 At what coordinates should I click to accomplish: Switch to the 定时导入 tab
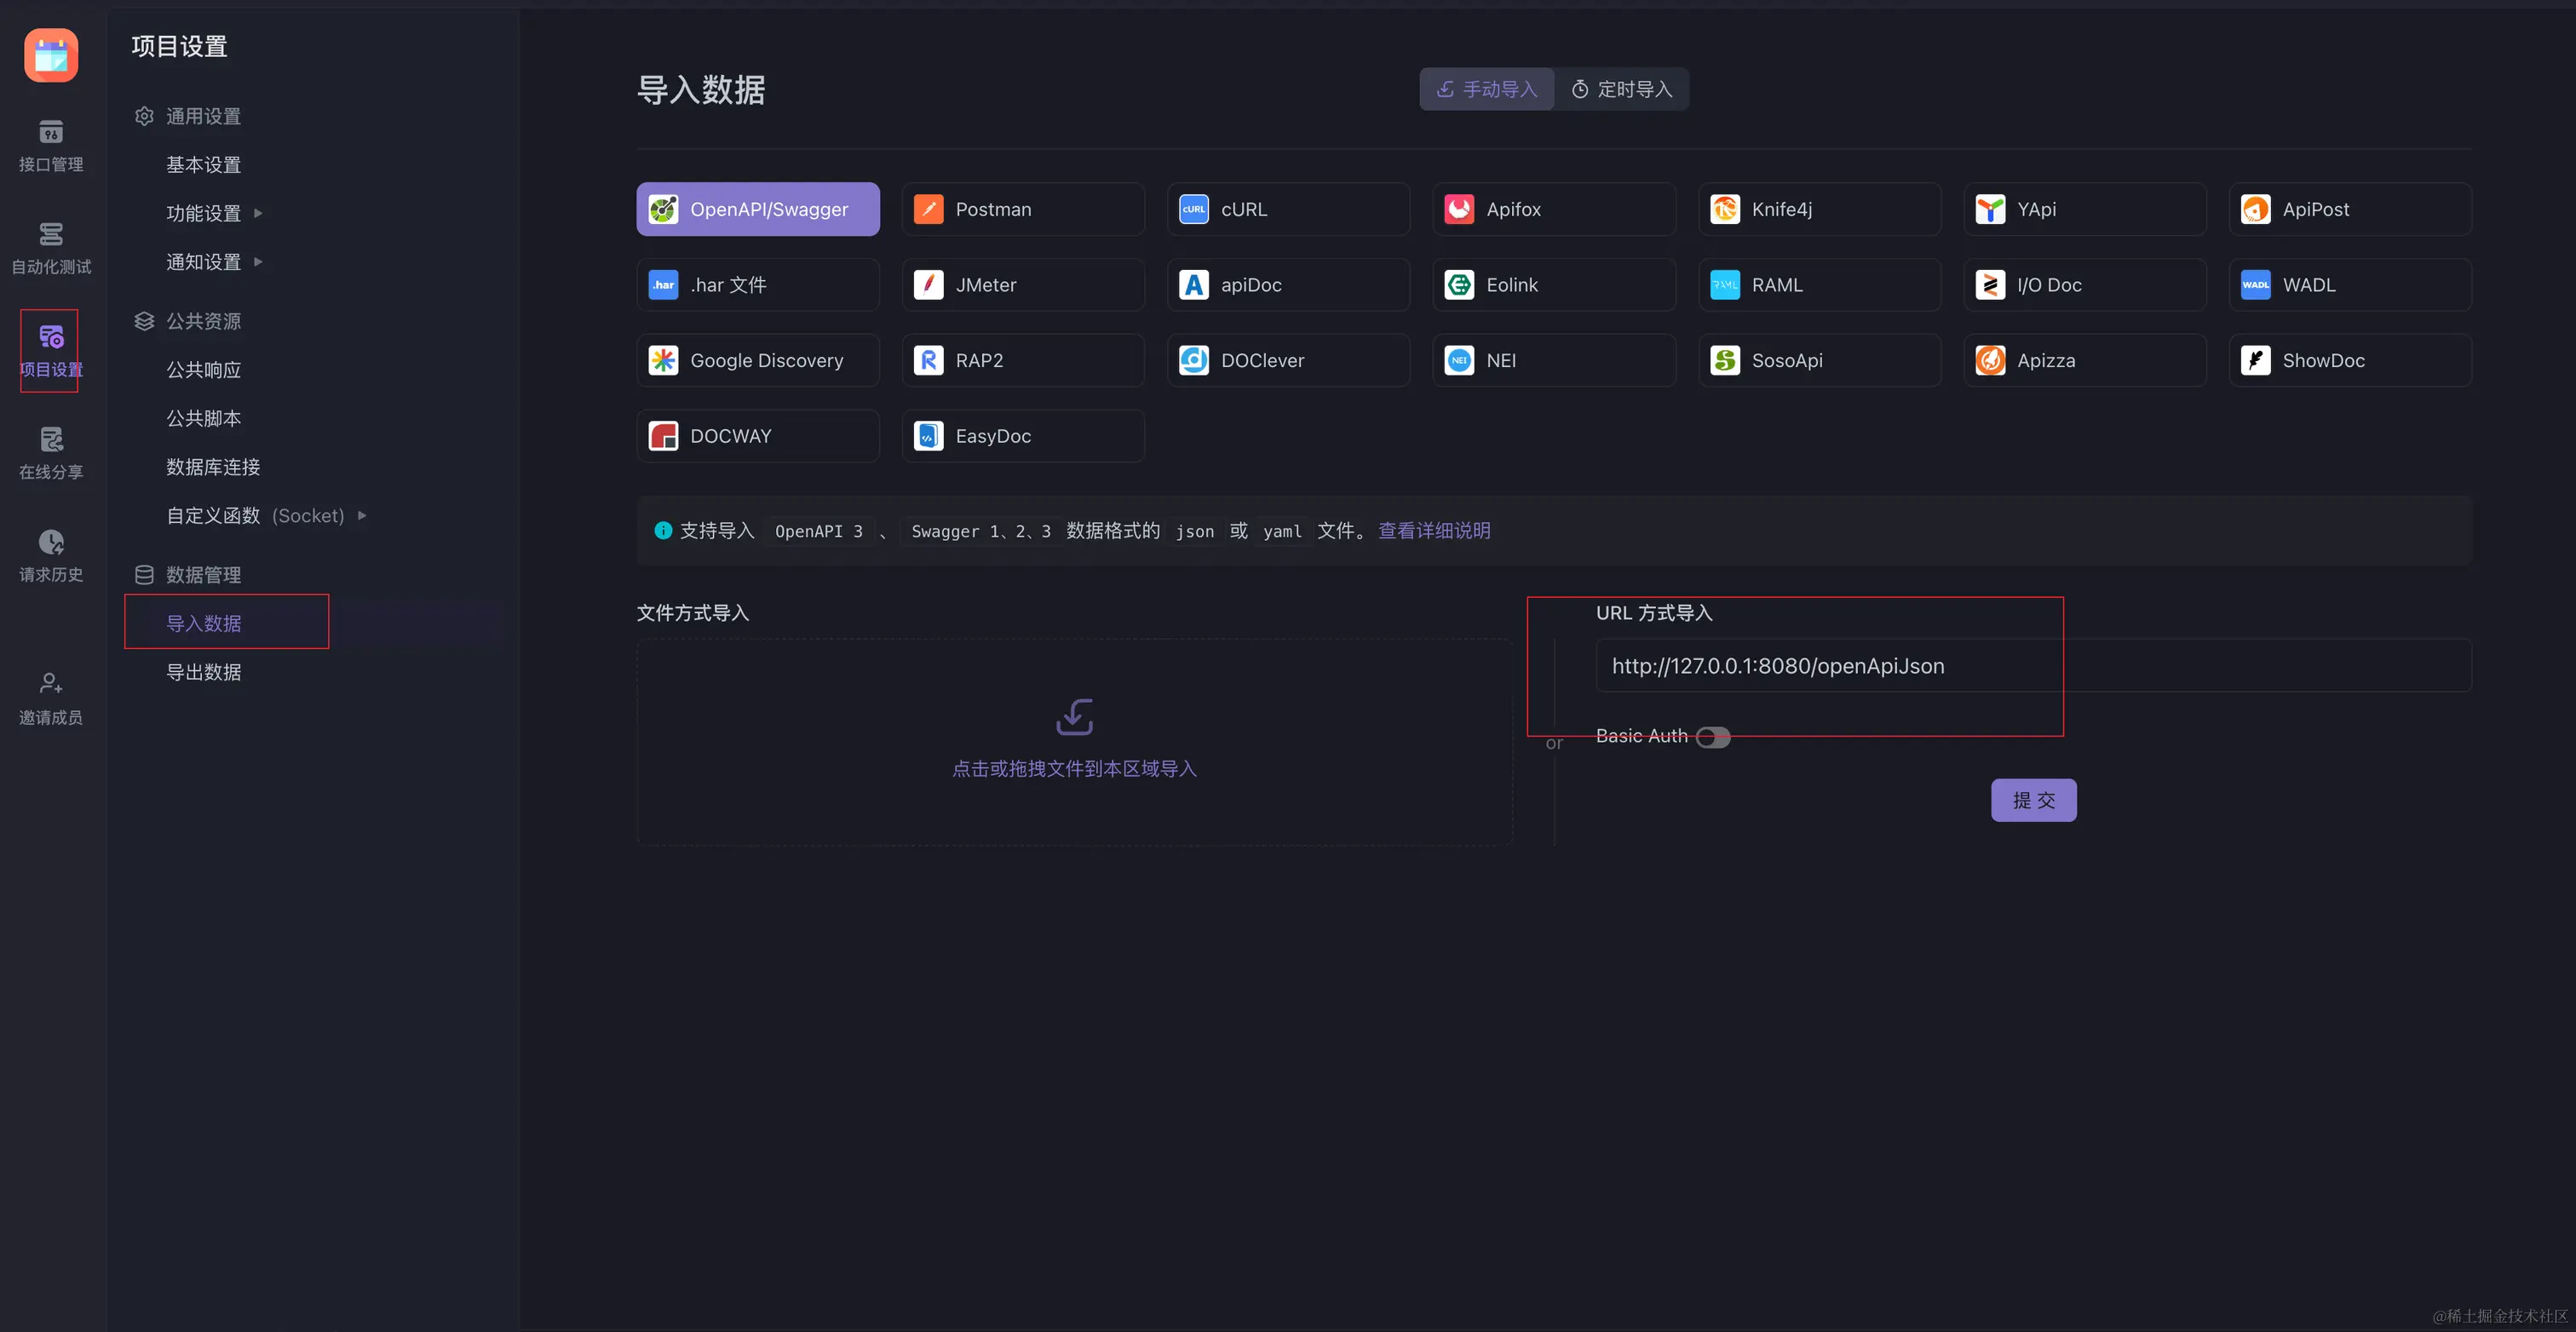[1621, 89]
